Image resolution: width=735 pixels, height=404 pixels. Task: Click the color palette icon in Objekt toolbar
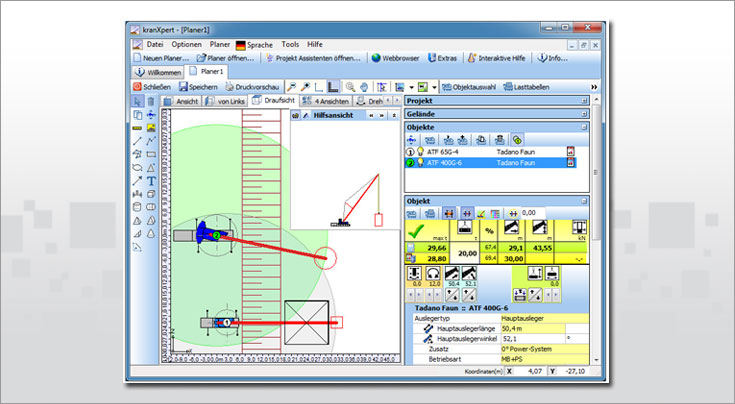pyautogui.click(x=494, y=214)
